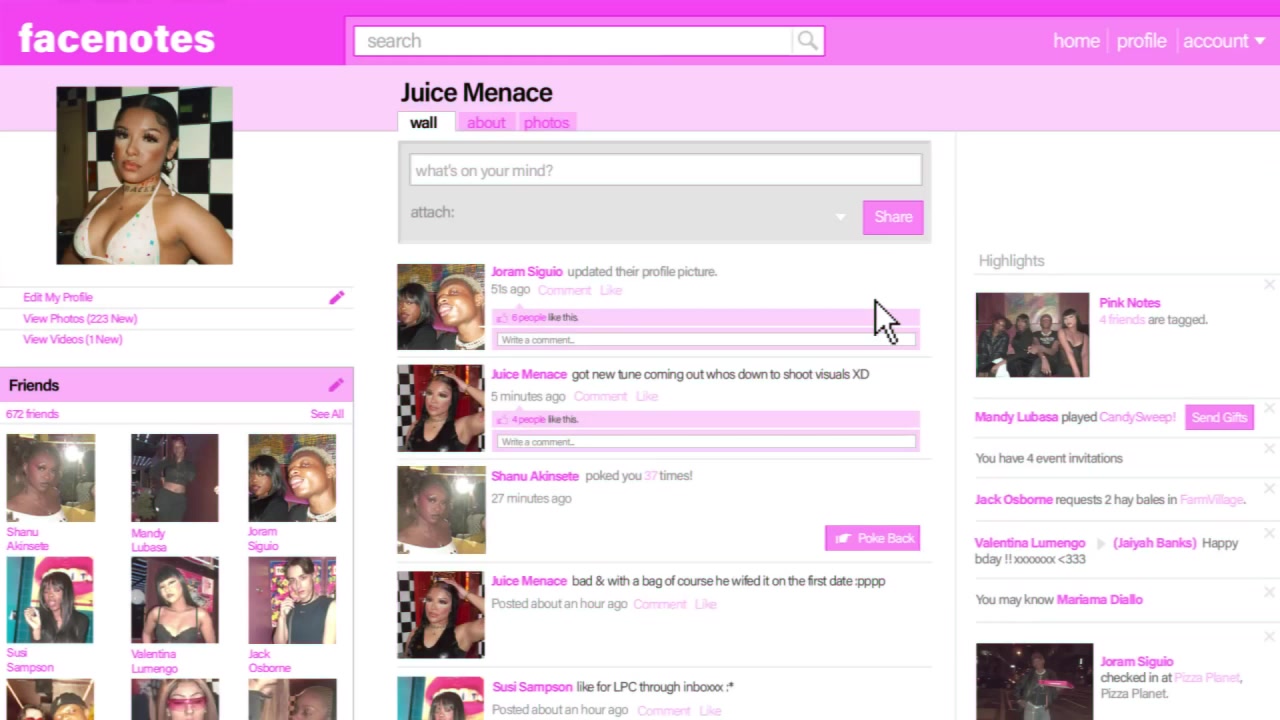Open the Pizza Planet check-in photo
This screenshot has width=1280, height=720.
pos(1034,682)
